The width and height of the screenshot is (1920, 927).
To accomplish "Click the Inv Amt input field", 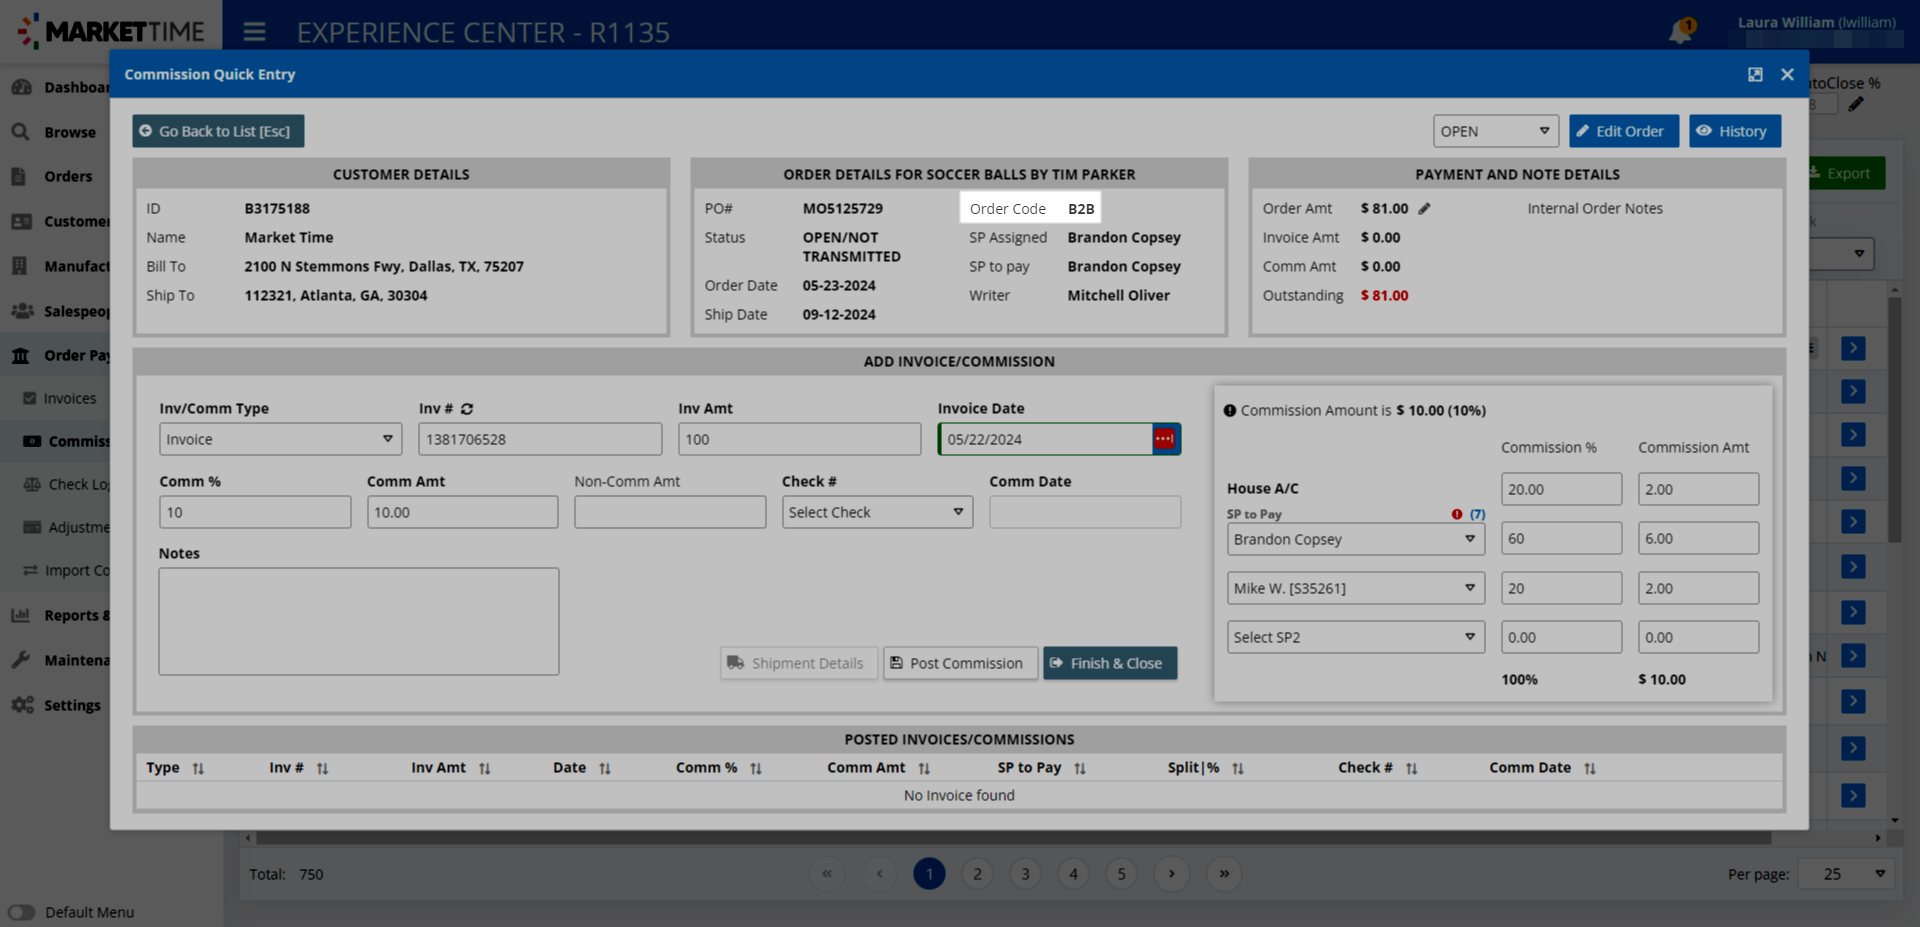I will pyautogui.click(x=799, y=439).
